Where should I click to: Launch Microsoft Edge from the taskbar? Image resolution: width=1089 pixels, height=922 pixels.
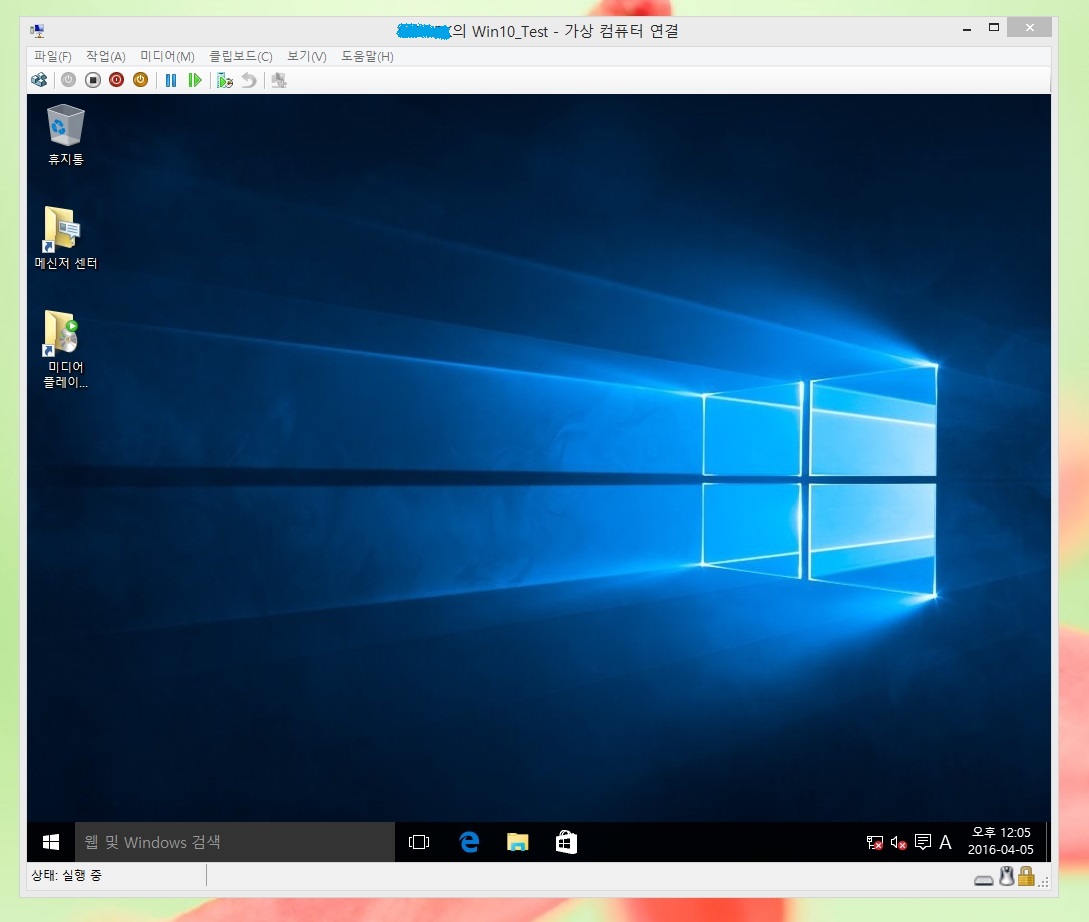point(469,842)
